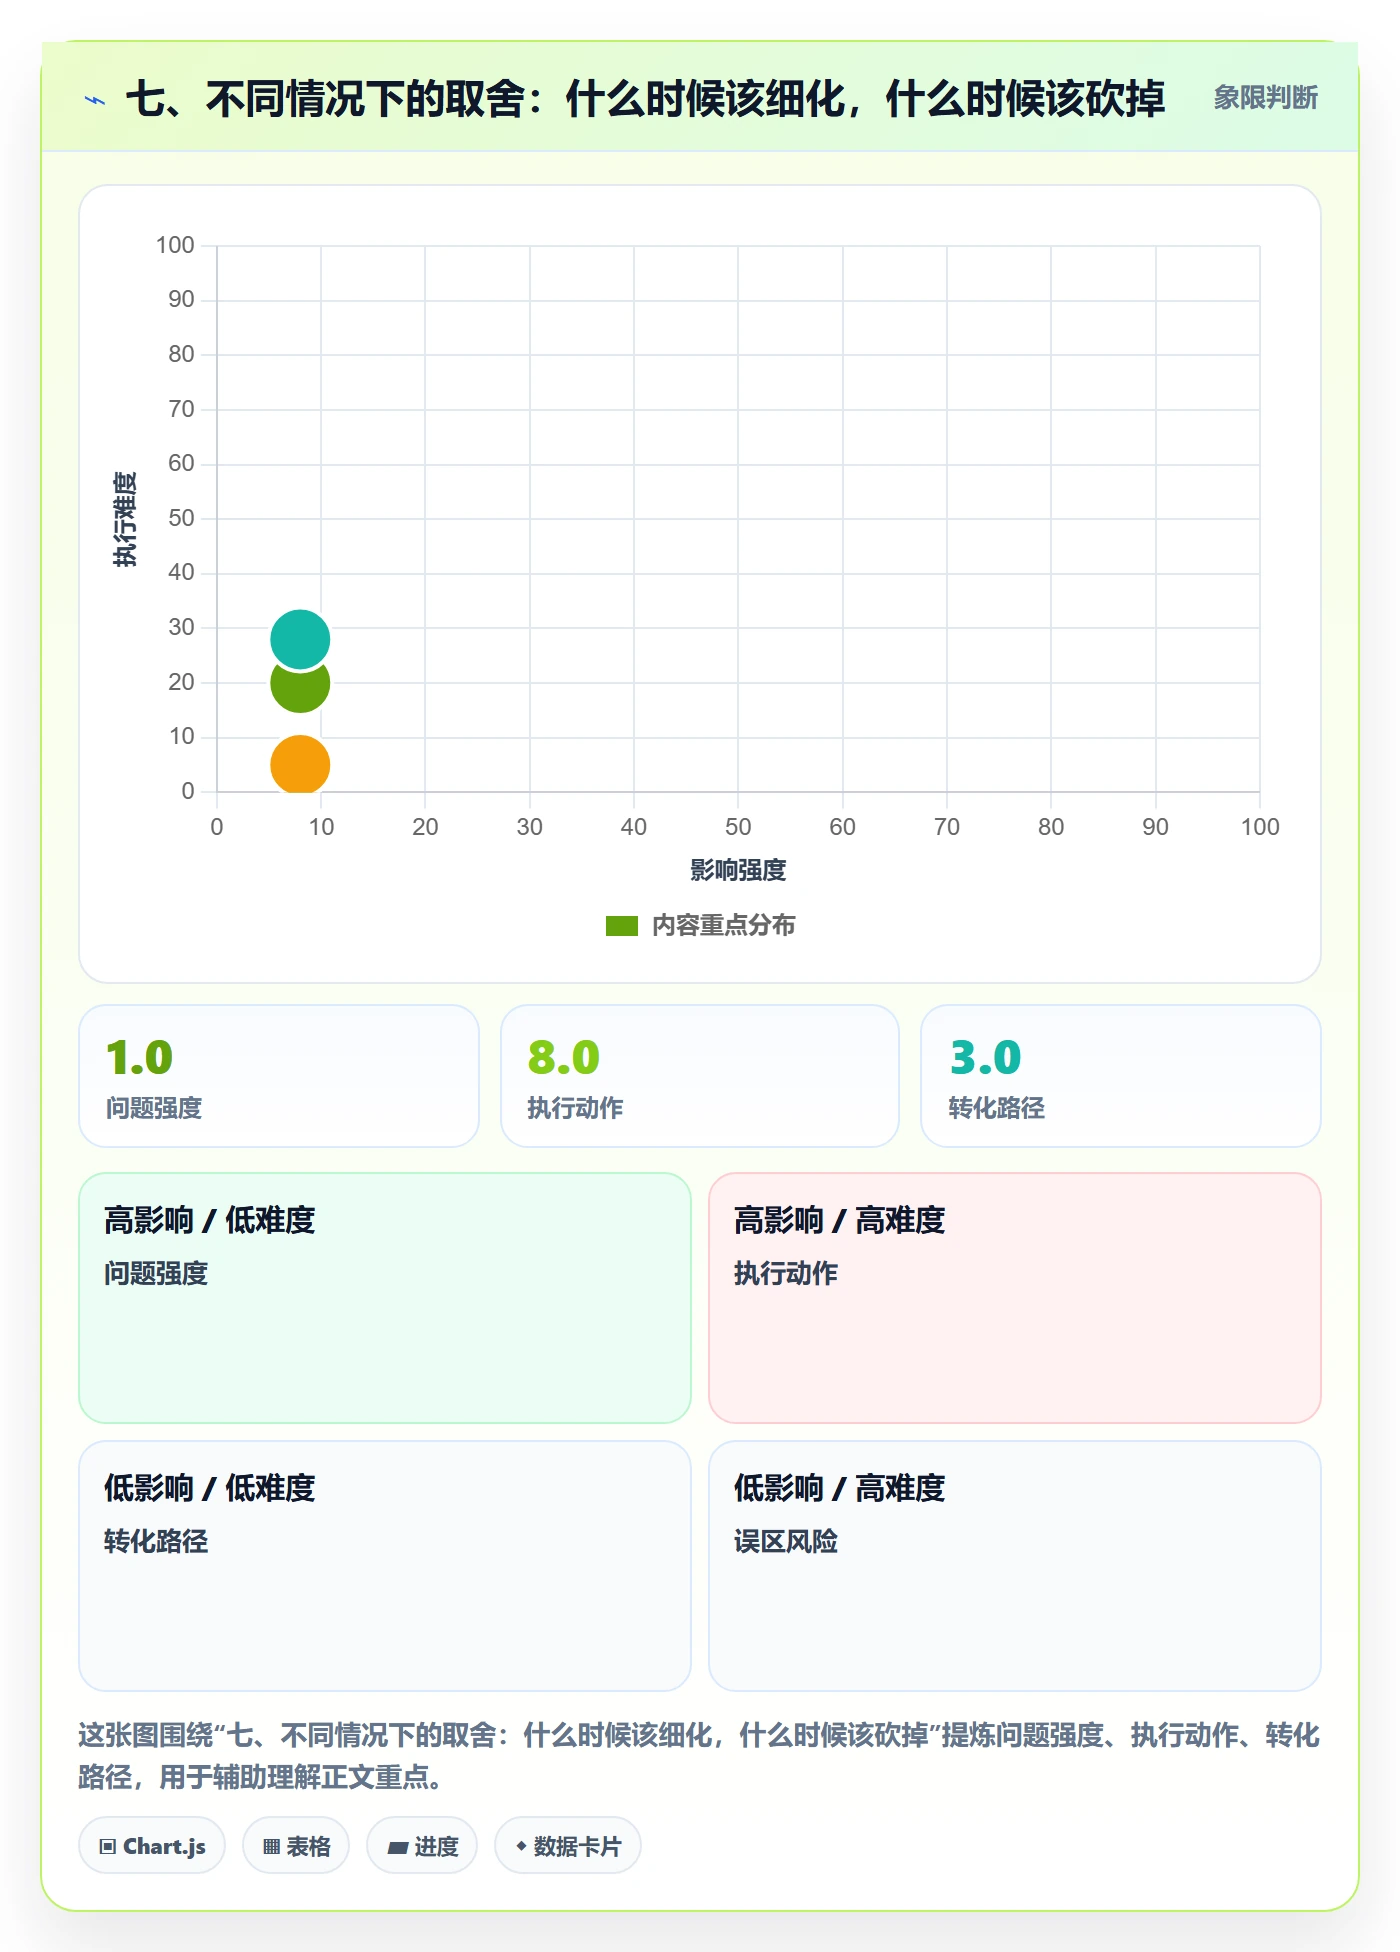Click the teal bubble on the chart
The width and height of the screenshot is (1400, 1952).
coord(300,639)
